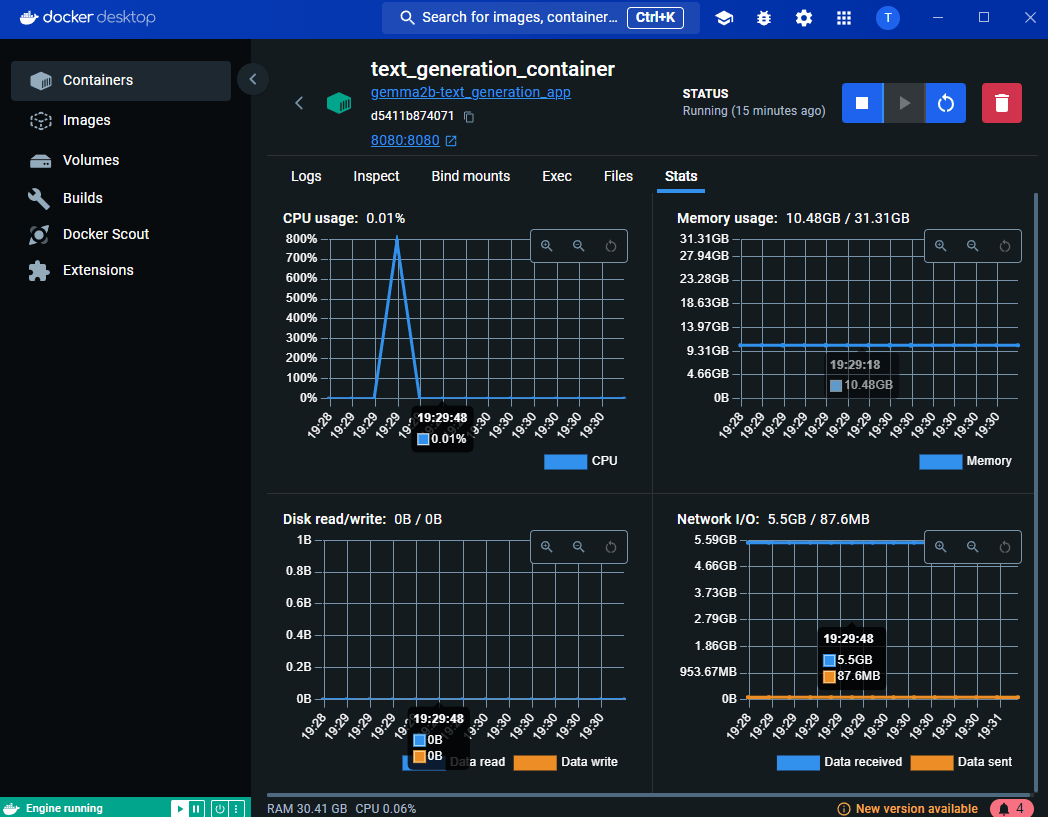
Task: Open Extensions in the sidebar
Action: 121,270
